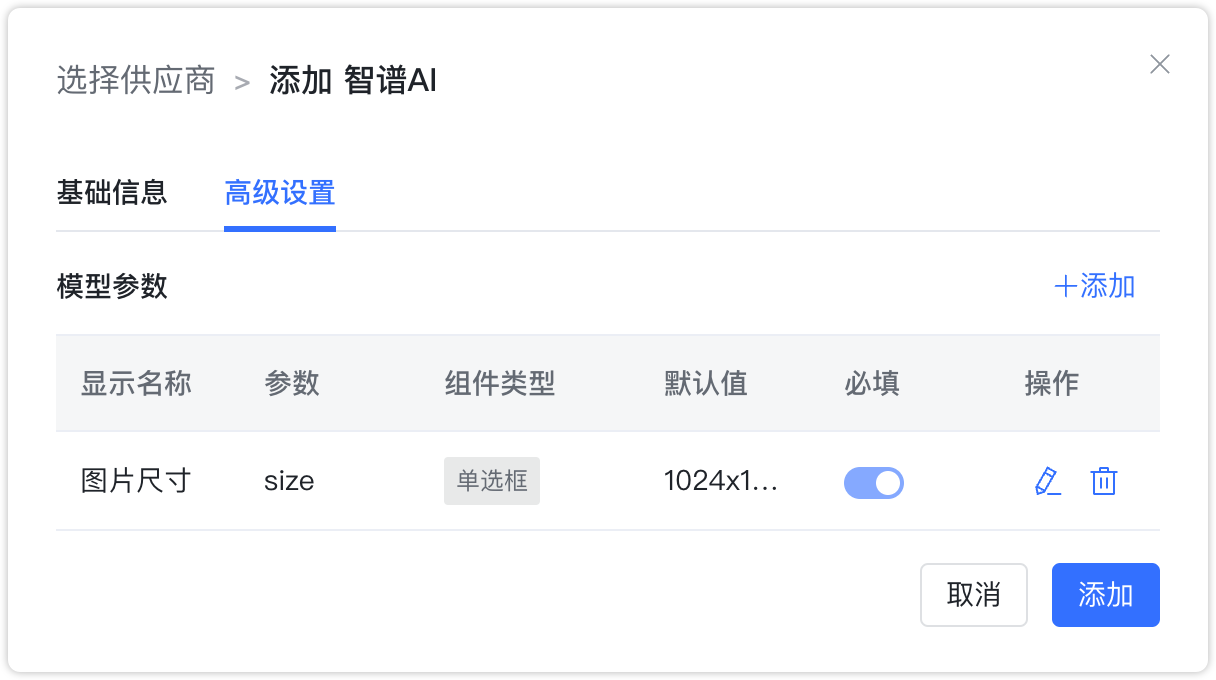Enable the required switch in the table row
Viewport: 1216px width, 680px height.
pyautogui.click(x=874, y=482)
